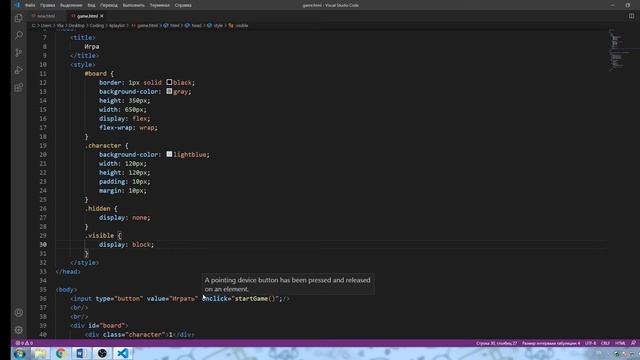Viewport: 640px width, 360px height.
Task: Click the UTF-8 encoding in status bar
Action: click(591, 343)
